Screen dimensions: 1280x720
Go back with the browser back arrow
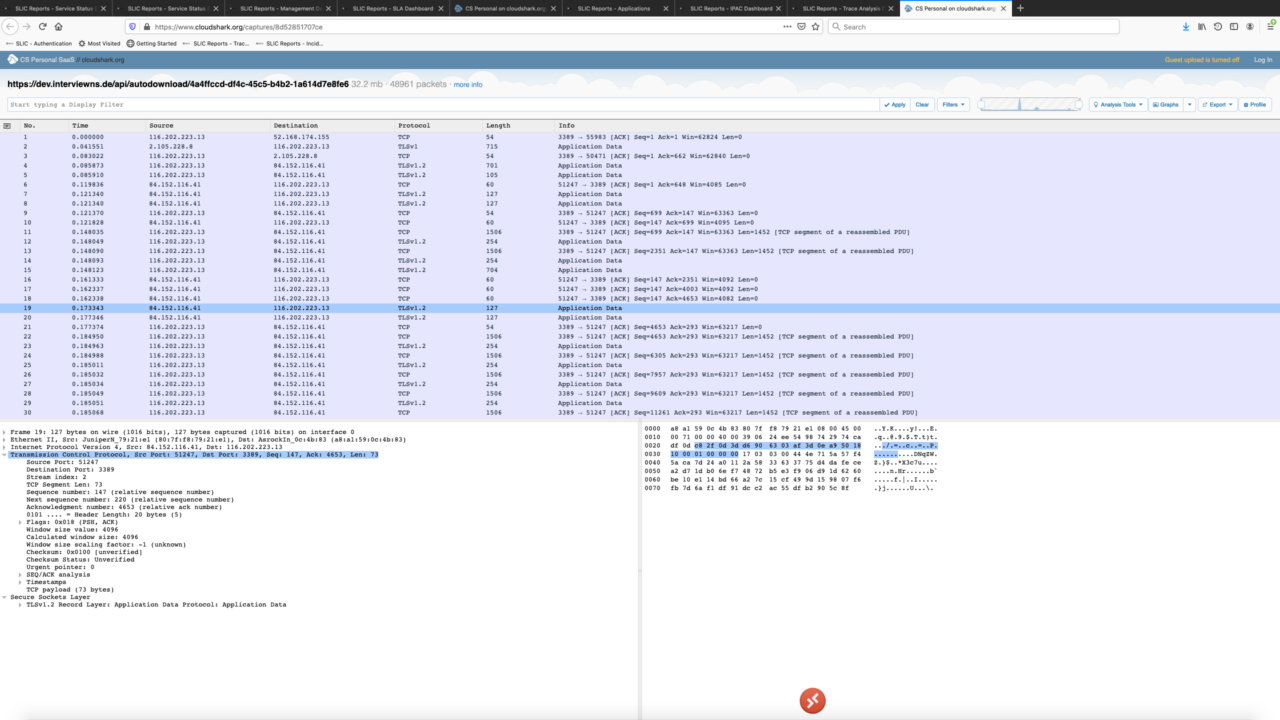coord(11,26)
